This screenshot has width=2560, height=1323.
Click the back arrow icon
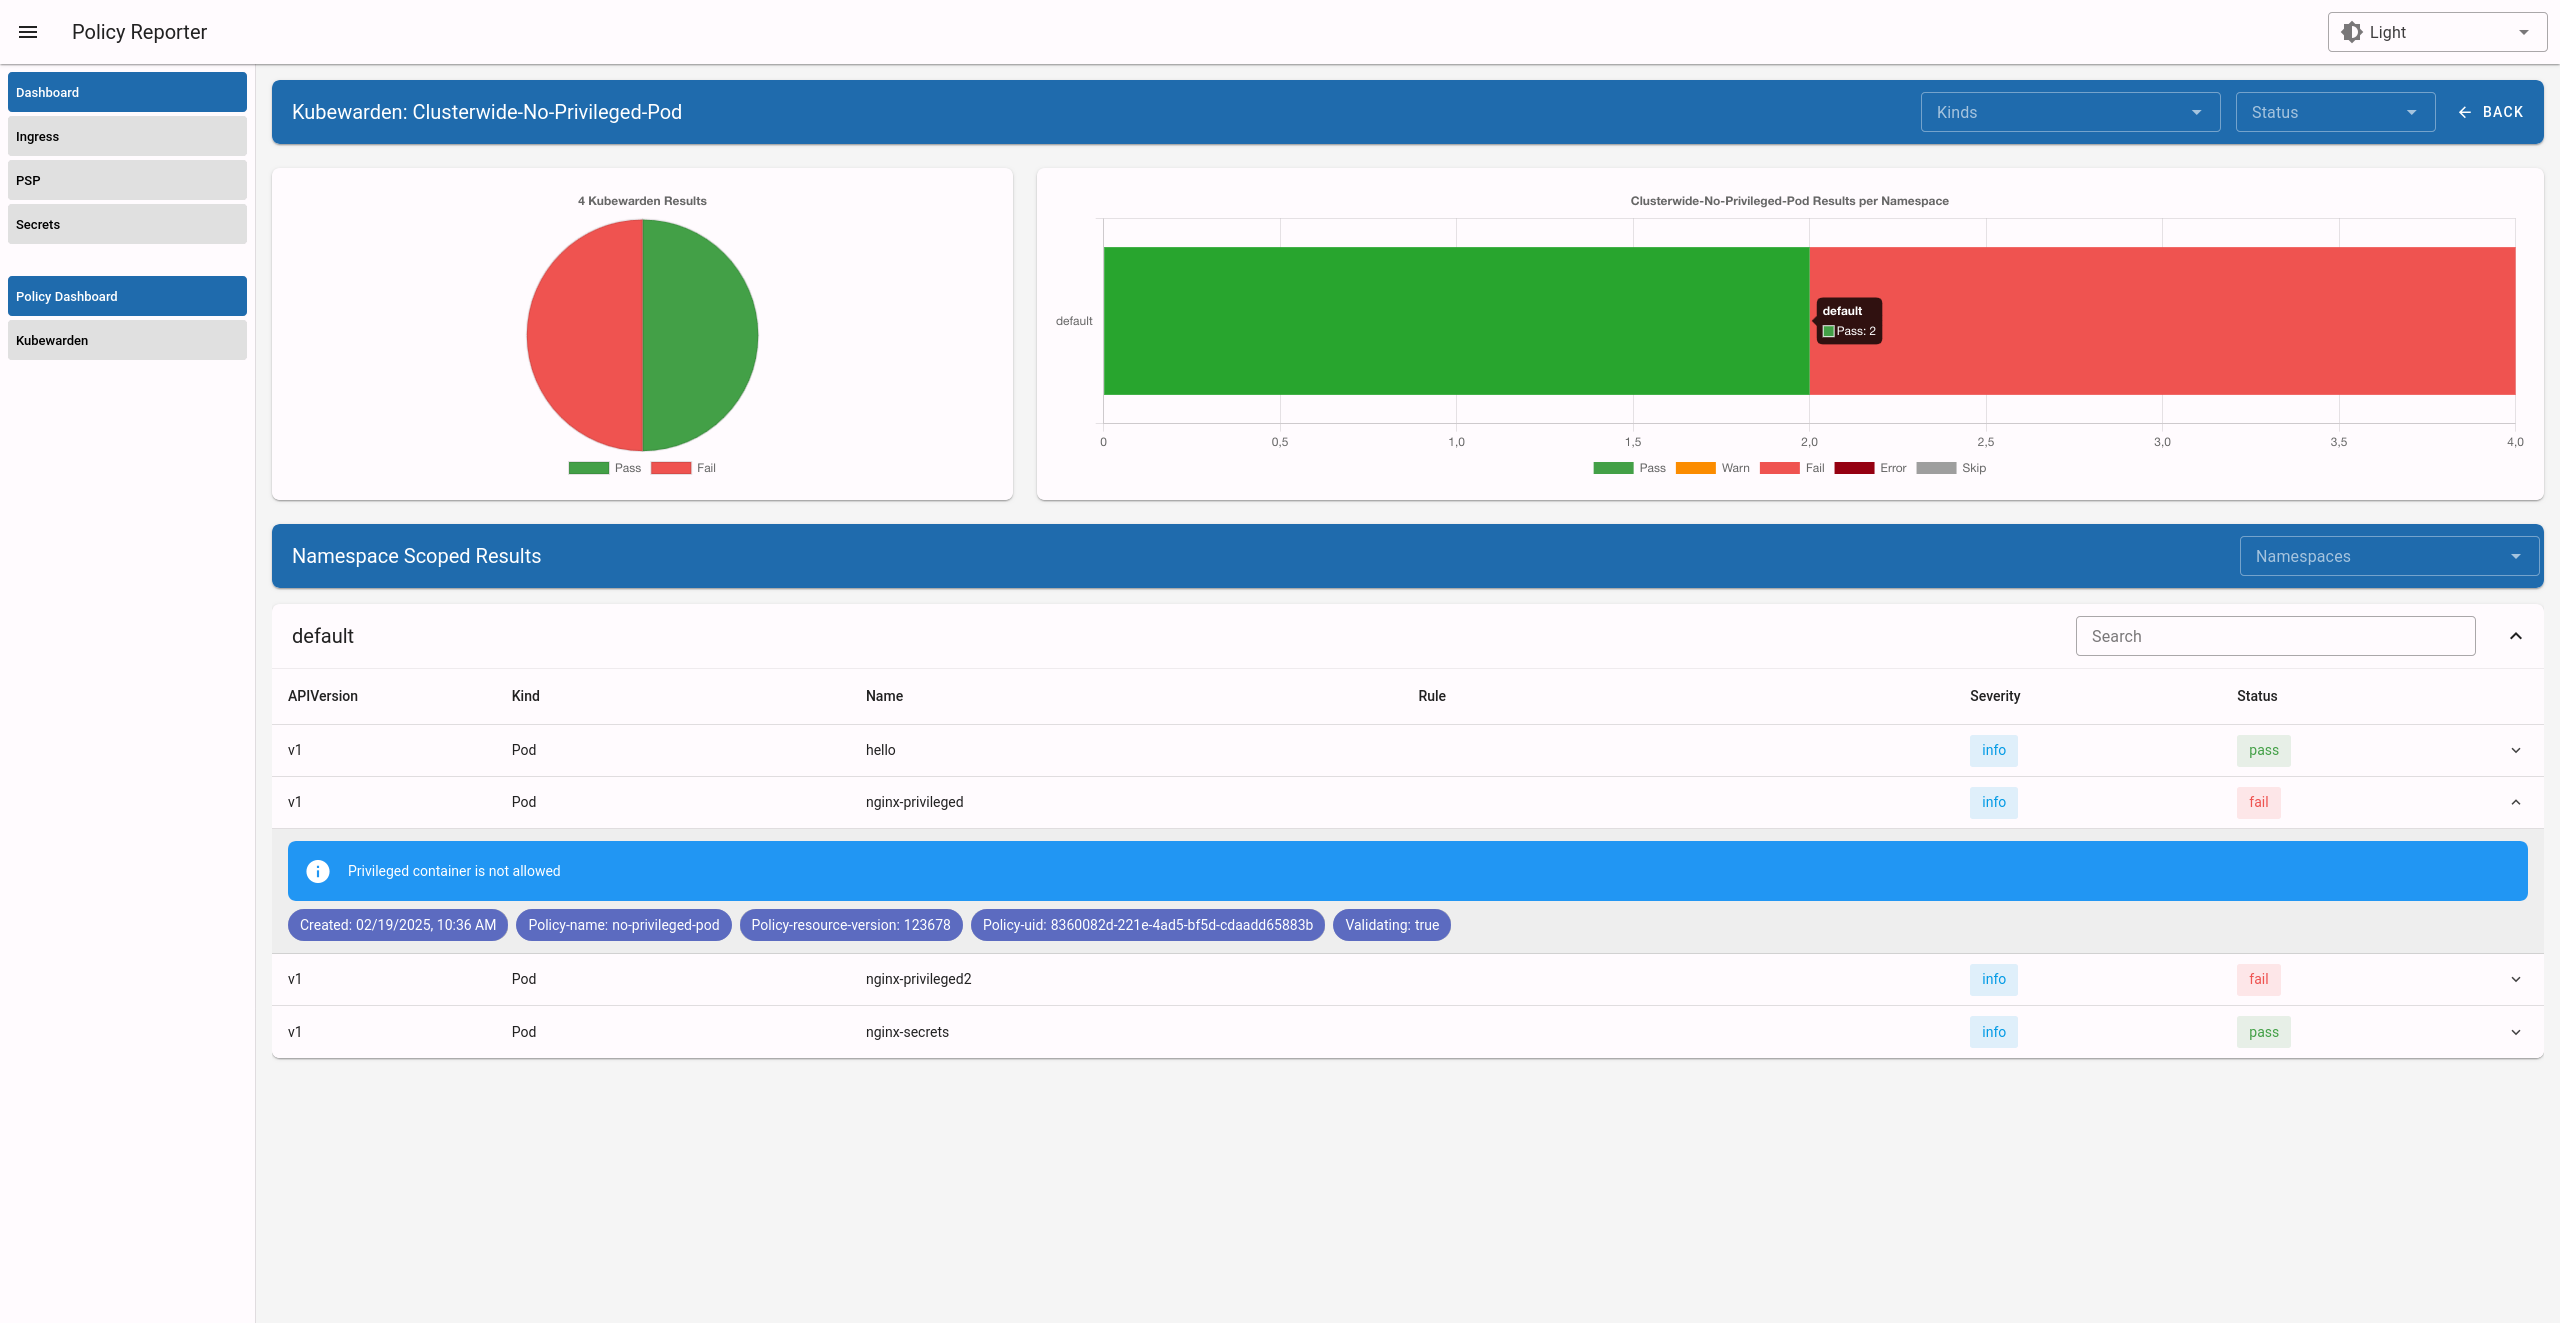(x=2465, y=112)
